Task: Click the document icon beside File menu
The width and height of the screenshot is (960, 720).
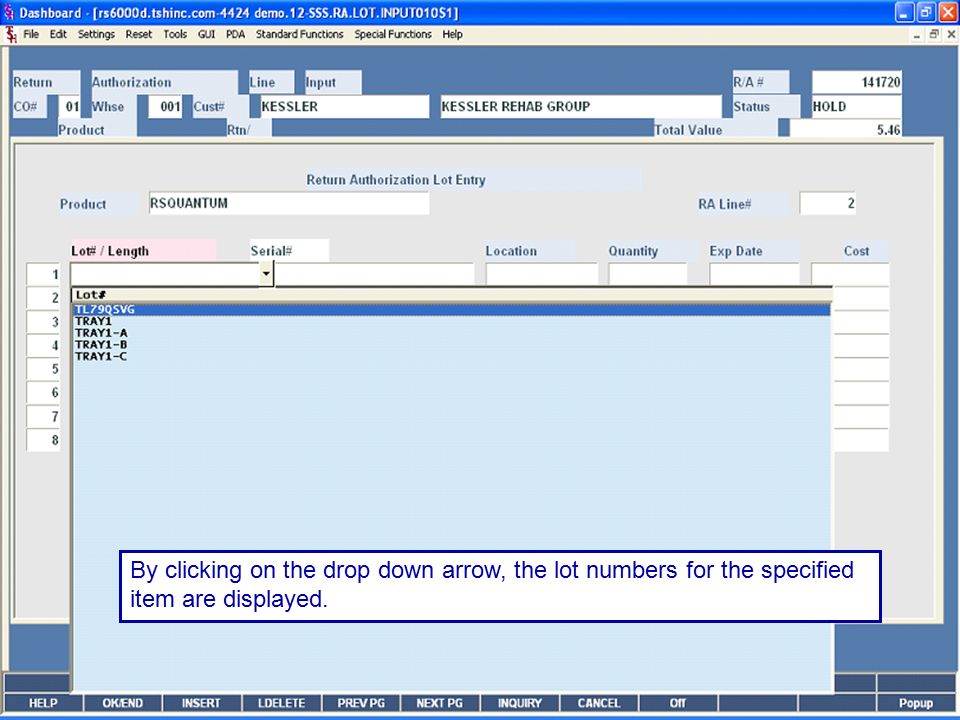Action: [x=10, y=35]
